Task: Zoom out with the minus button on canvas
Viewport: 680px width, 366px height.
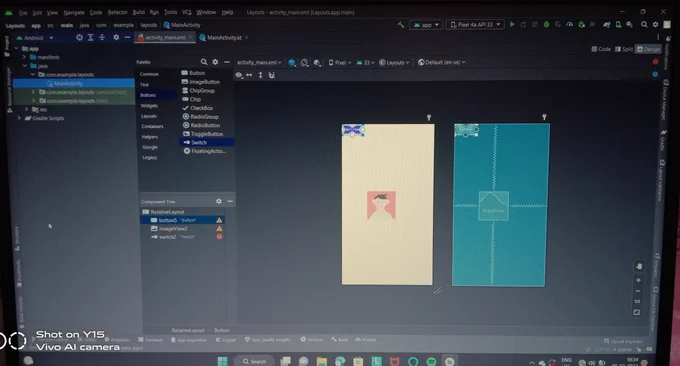Action: pyautogui.click(x=638, y=291)
